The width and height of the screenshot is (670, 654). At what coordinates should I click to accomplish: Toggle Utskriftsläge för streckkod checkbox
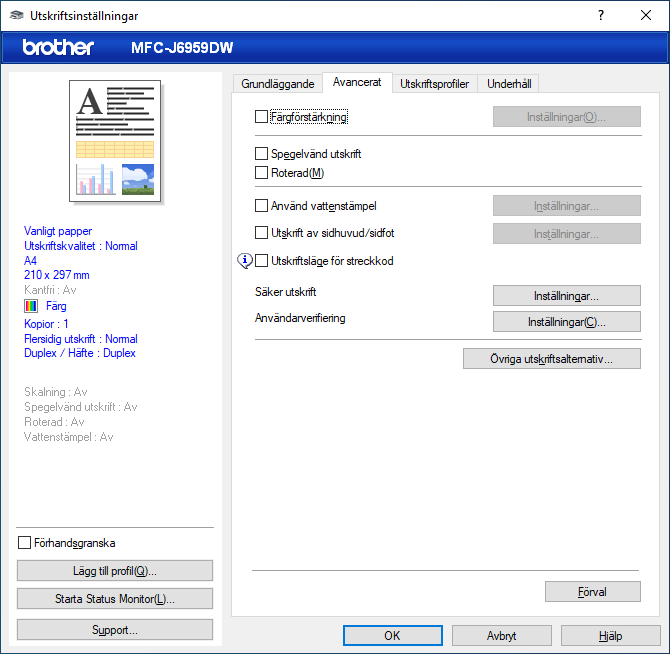pos(261,261)
